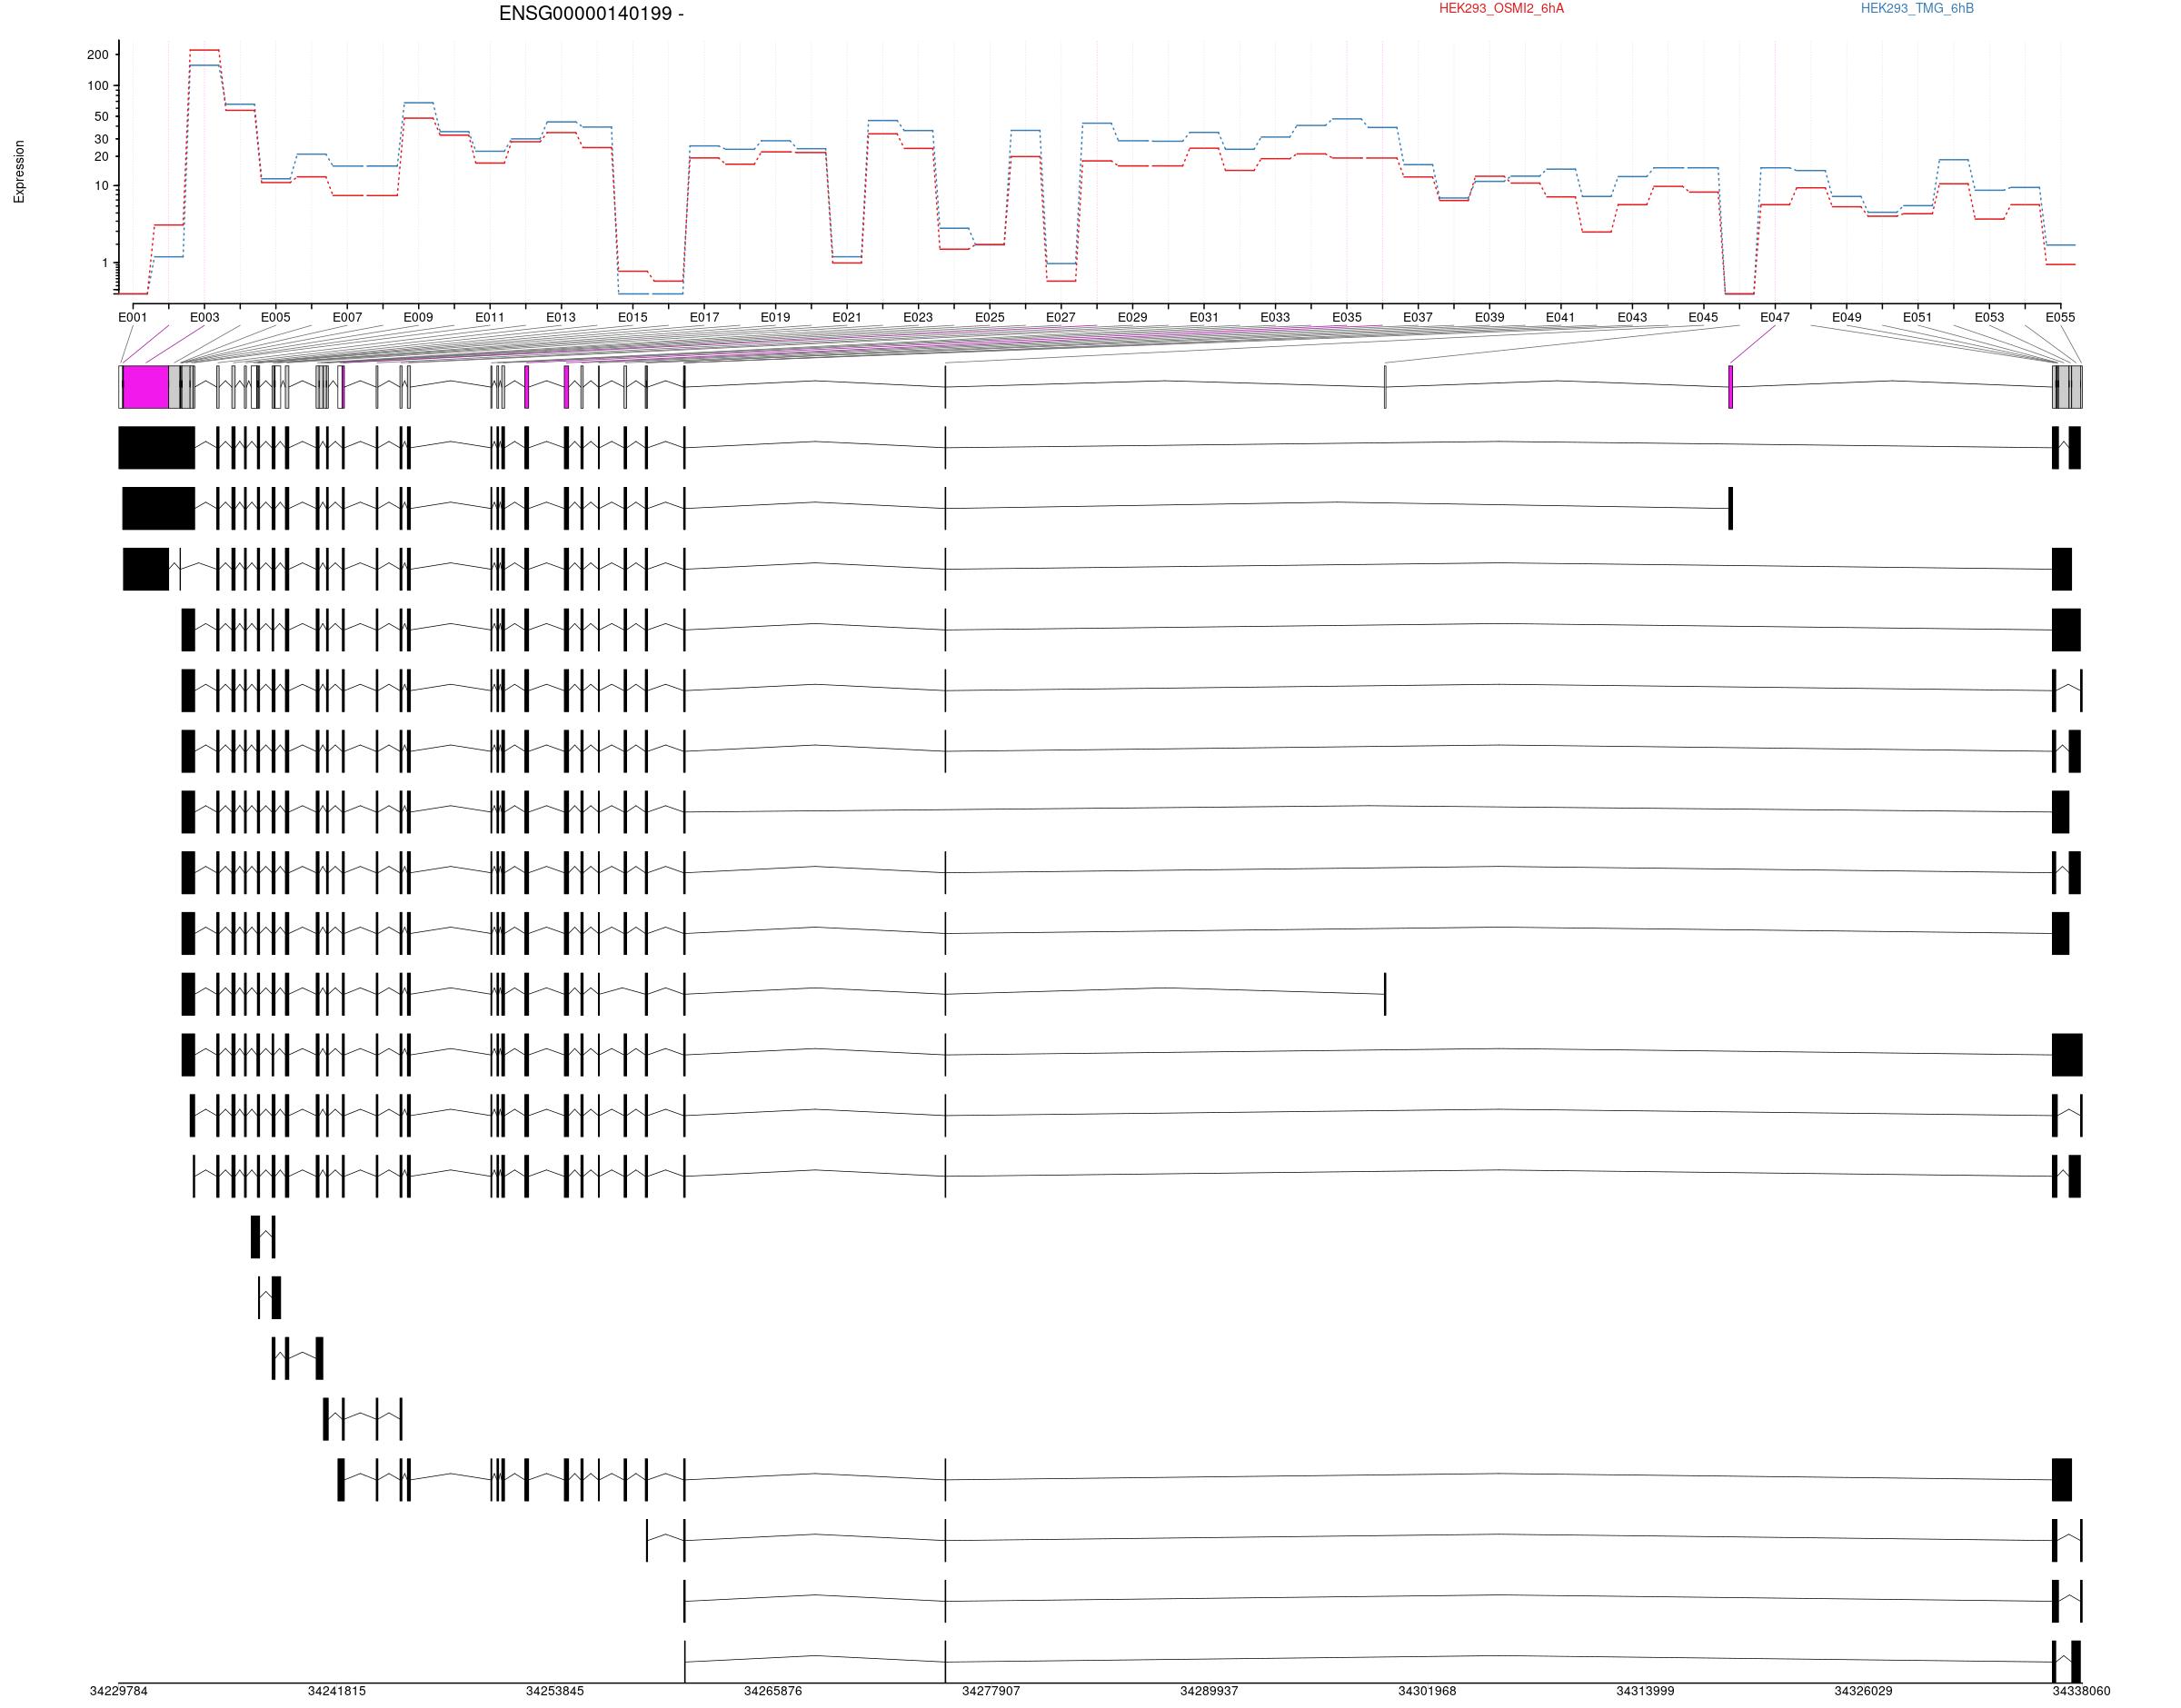Click exon label E035
The width and height of the screenshot is (2181, 1708).
(1347, 317)
